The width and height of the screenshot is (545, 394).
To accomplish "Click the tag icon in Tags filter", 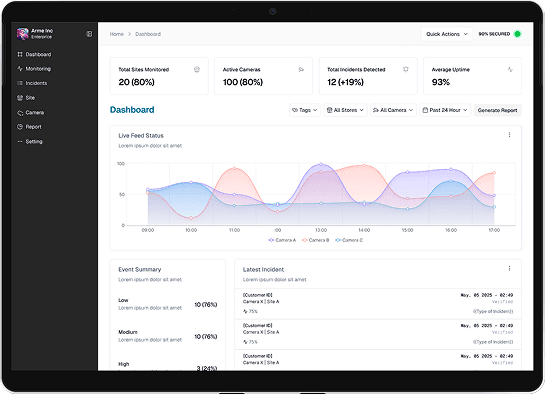I will (295, 110).
